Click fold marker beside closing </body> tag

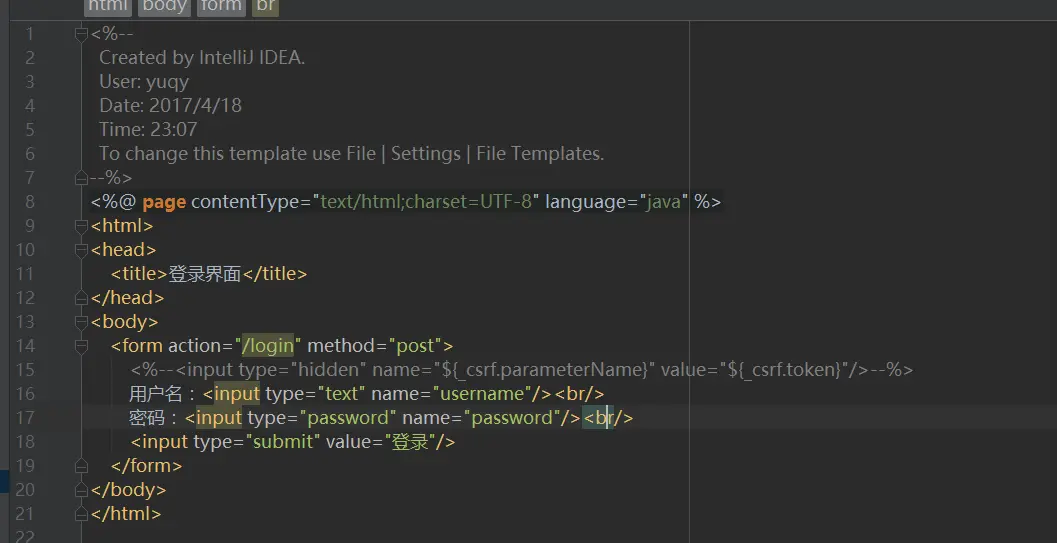[x=81, y=490]
